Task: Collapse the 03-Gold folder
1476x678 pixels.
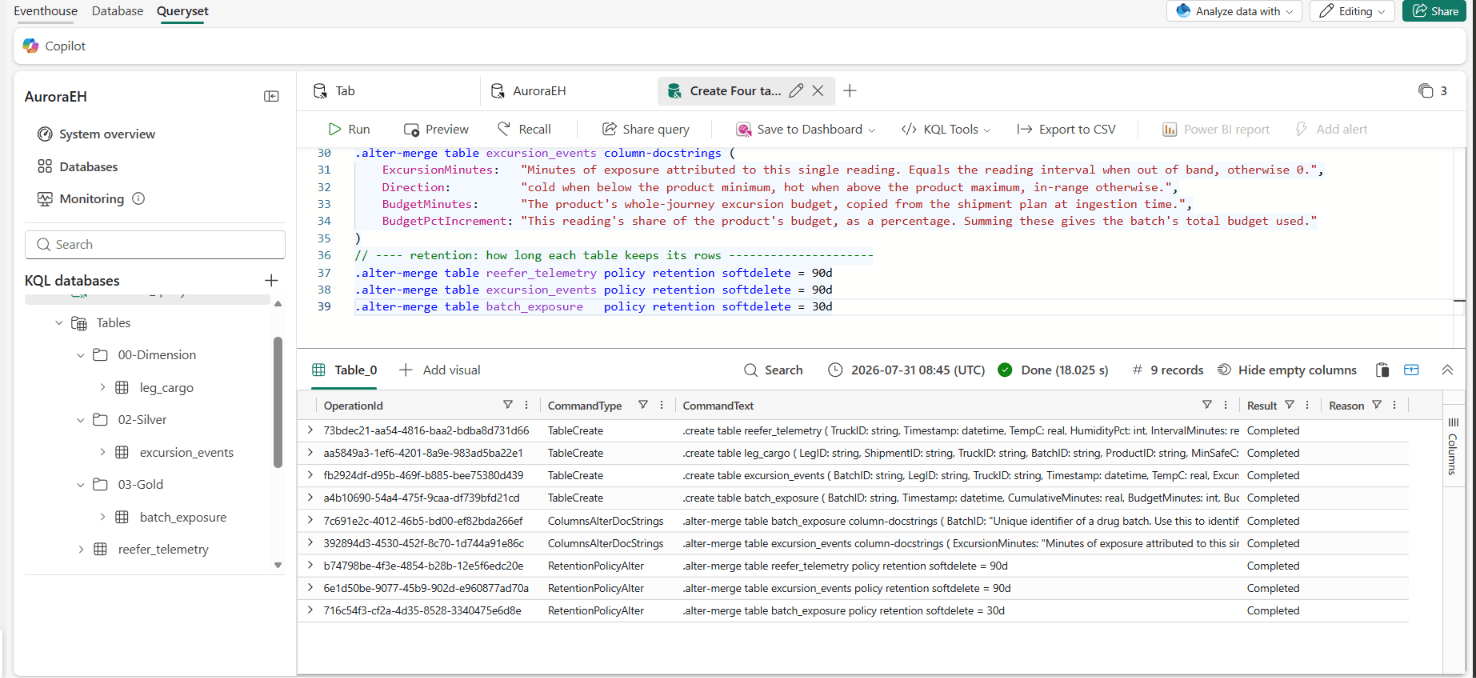Action: coord(81,485)
